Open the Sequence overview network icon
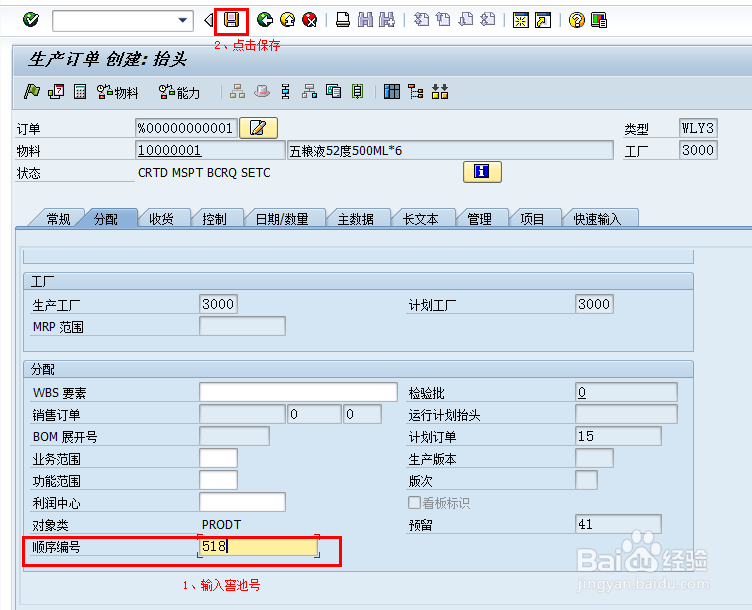The height and width of the screenshot is (610, 752). pyautogui.click(x=309, y=91)
